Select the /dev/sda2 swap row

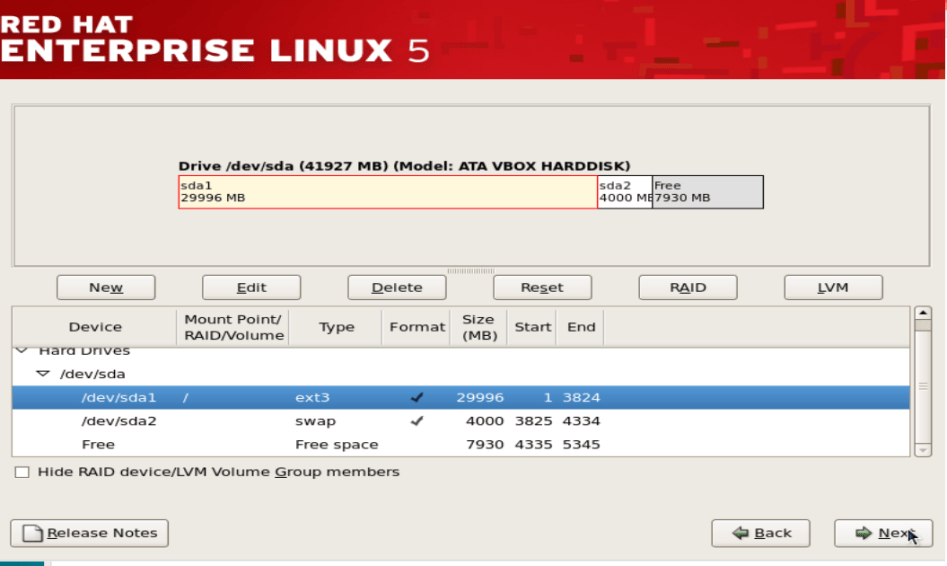pos(461,421)
